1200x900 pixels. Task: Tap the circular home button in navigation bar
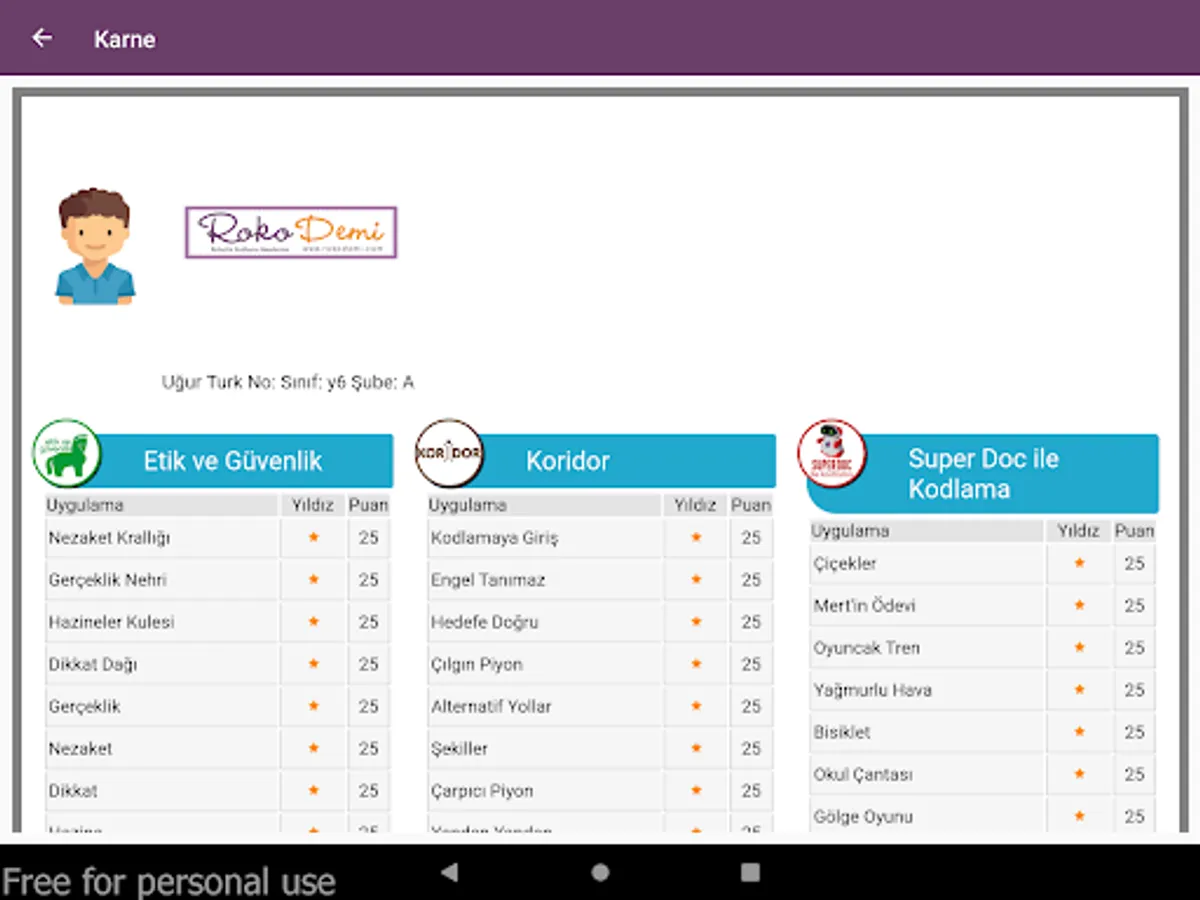(600, 872)
